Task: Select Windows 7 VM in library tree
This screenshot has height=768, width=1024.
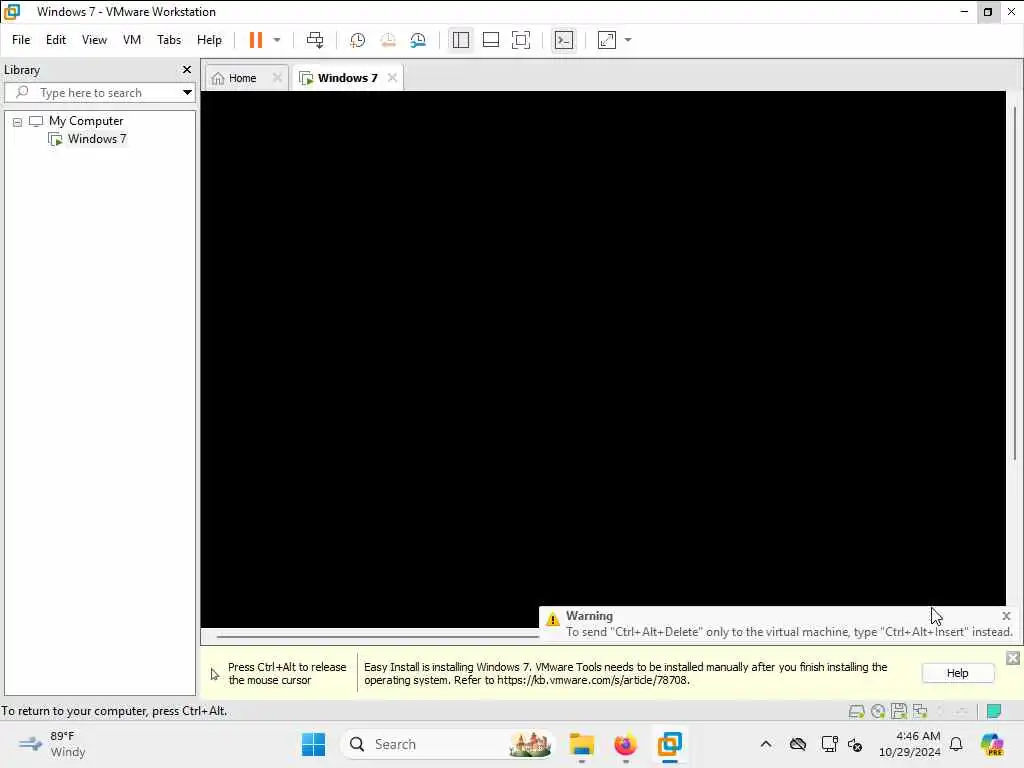Action: pyautogui.click(x=97, y=138)
